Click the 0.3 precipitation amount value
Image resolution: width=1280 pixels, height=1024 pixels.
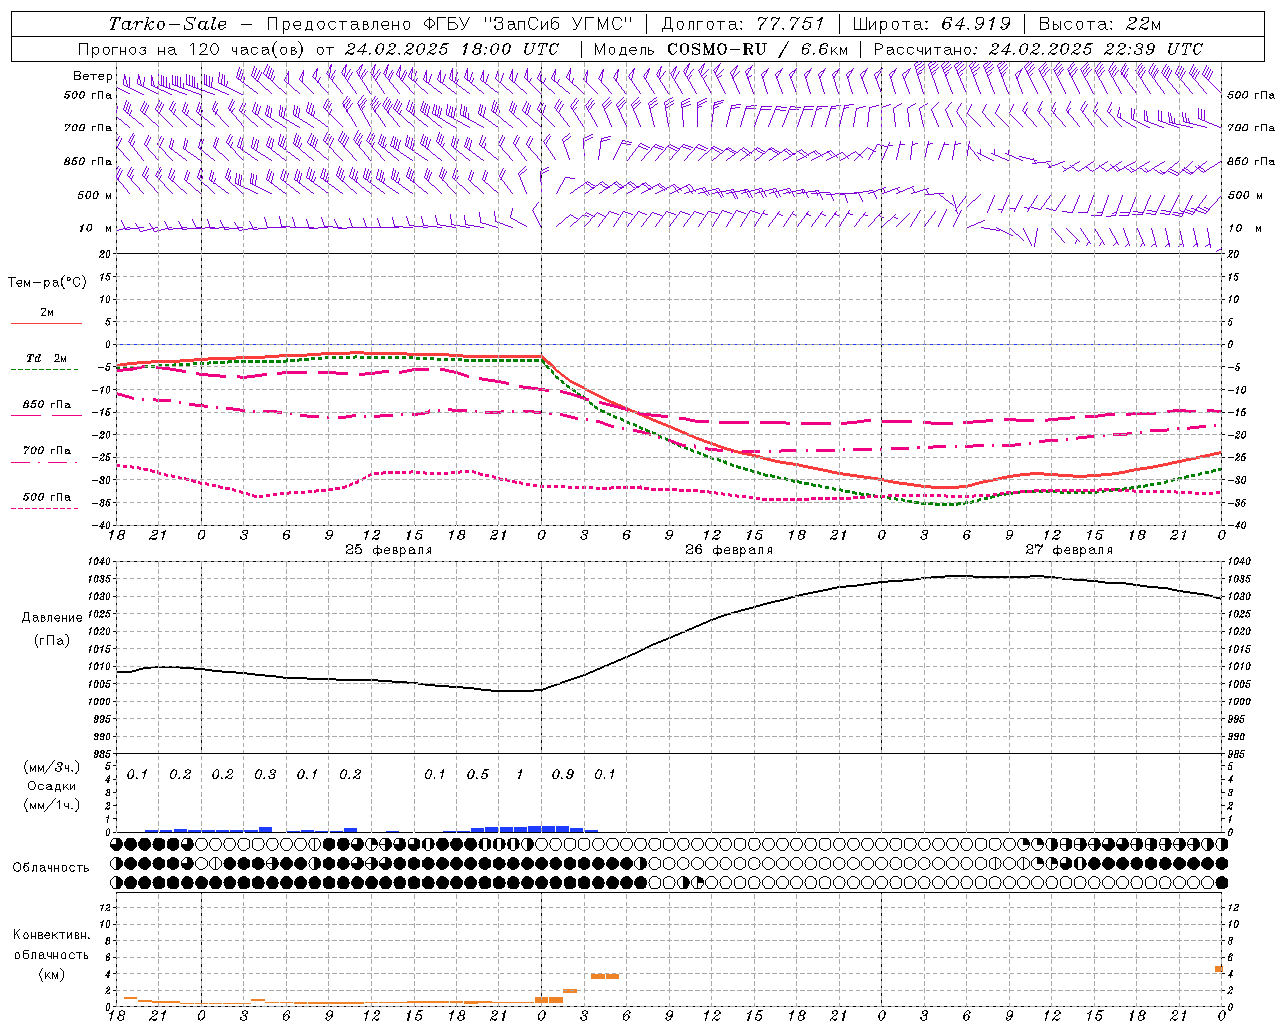[x=265, y=774]
